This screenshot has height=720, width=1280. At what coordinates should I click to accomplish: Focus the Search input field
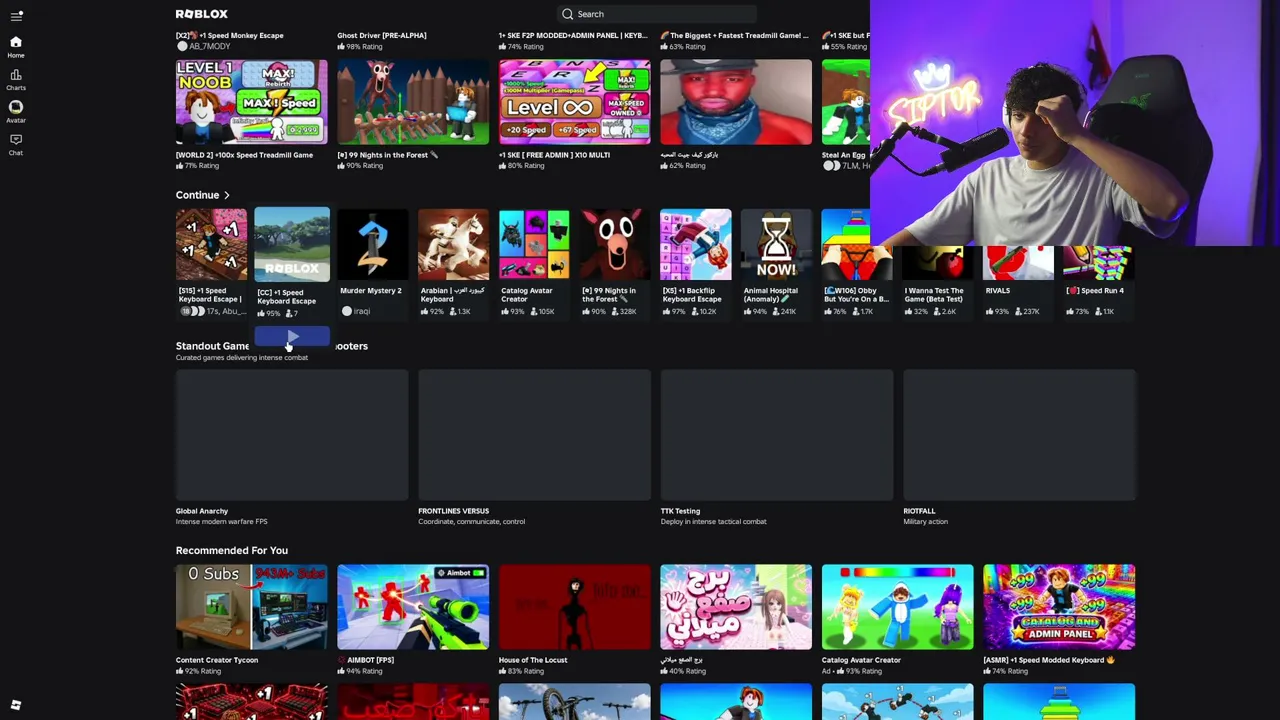(x=658, y=14)
